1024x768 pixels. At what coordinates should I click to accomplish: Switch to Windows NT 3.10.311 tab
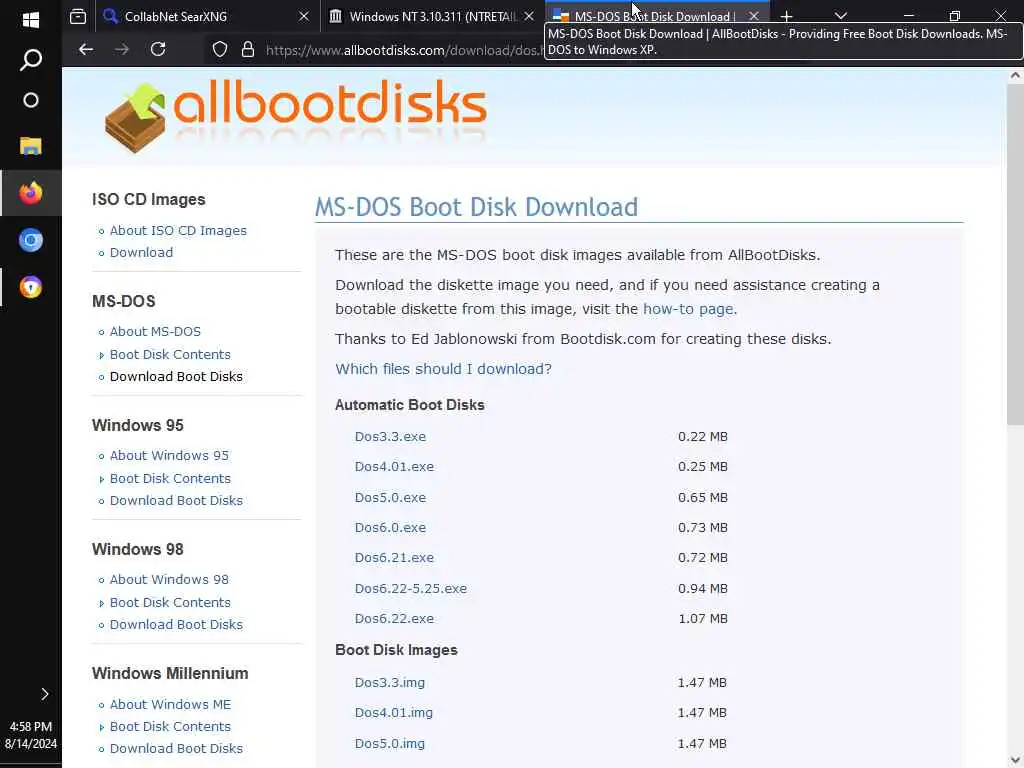(434, 16)
